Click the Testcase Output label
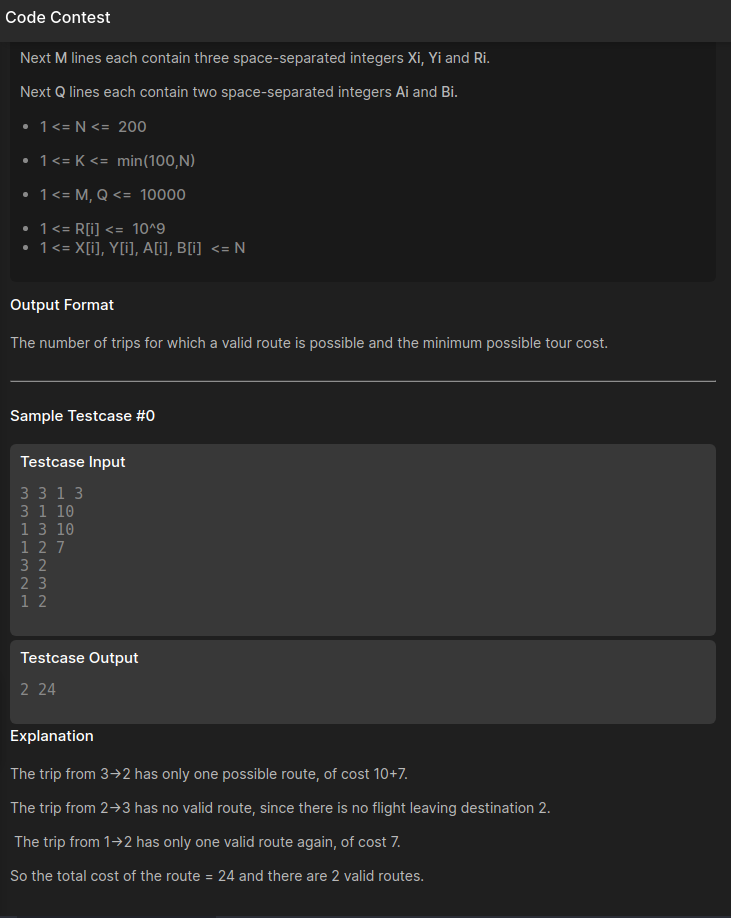731x918 pixels. pyautogui.click(x=79, y=658)
